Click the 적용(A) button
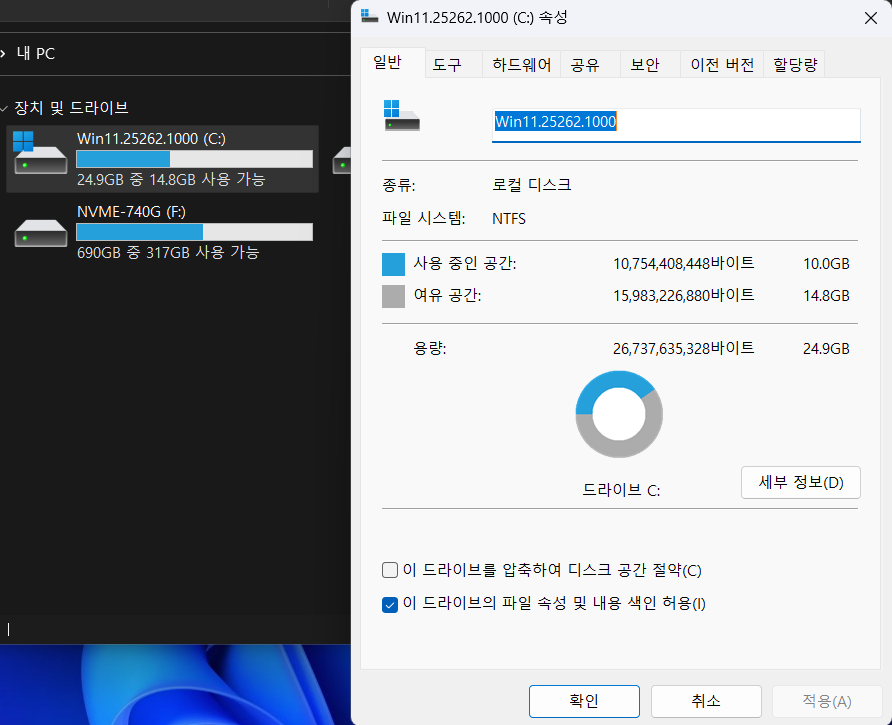Screen dimensions: 892x725 click(827, 701)
